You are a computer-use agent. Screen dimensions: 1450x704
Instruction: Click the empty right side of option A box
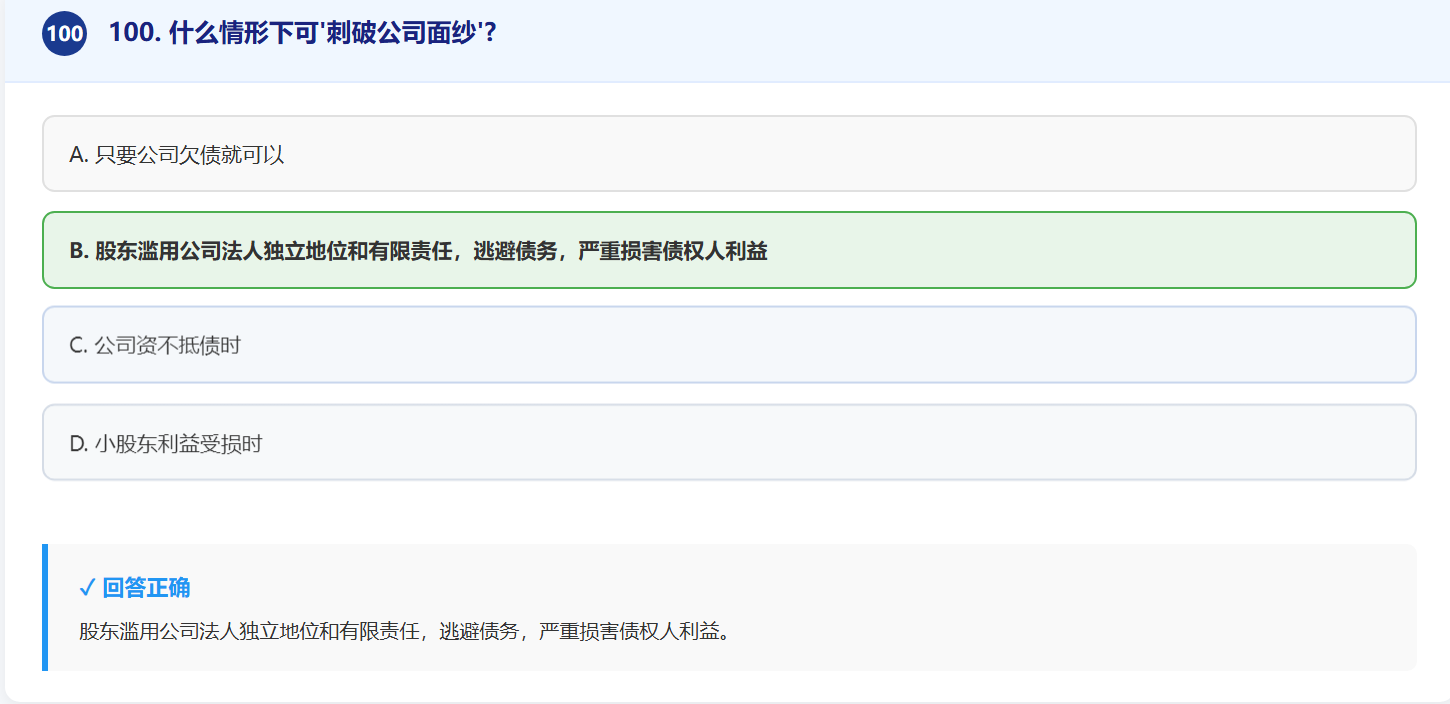(1100, 154)
